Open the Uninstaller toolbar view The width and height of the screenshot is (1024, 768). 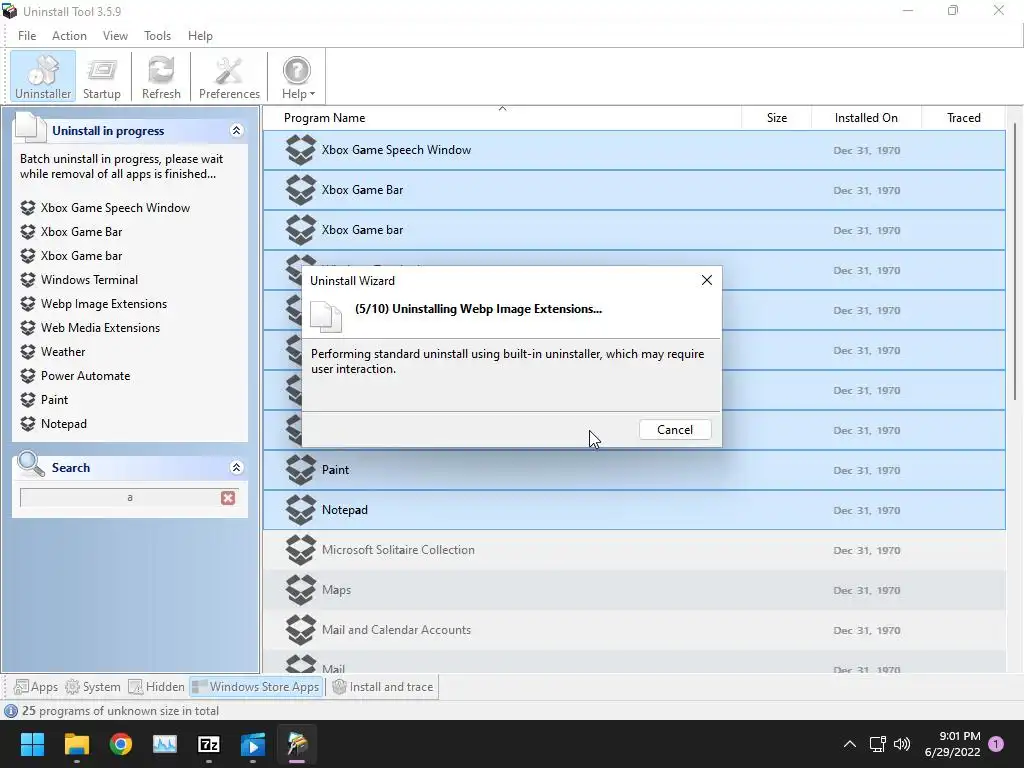42,77
